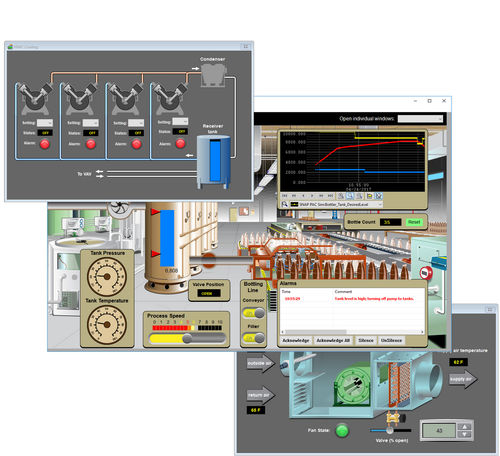Click the first compressor icon in cooling window
The width and height of the screenshot is (500, 456).
pyautogui.click(x=34, y=99)
